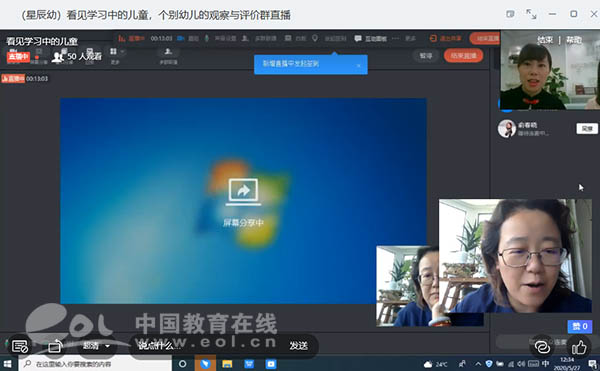This screenshot has height=371, width=600.
Task: Click the camera icon in sharing toolbar
Action: pyautogui.click(x=181, y=38)
